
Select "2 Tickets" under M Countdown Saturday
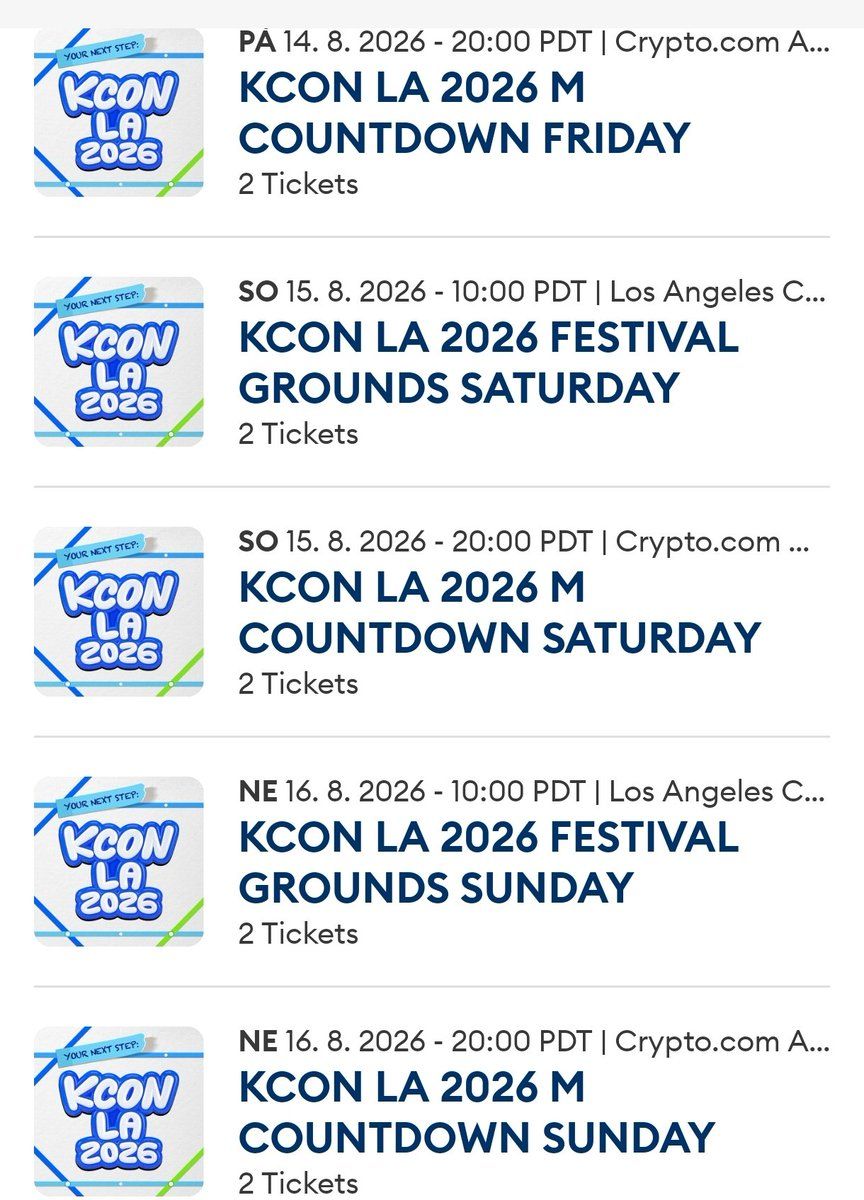click(x=298, y=684)
